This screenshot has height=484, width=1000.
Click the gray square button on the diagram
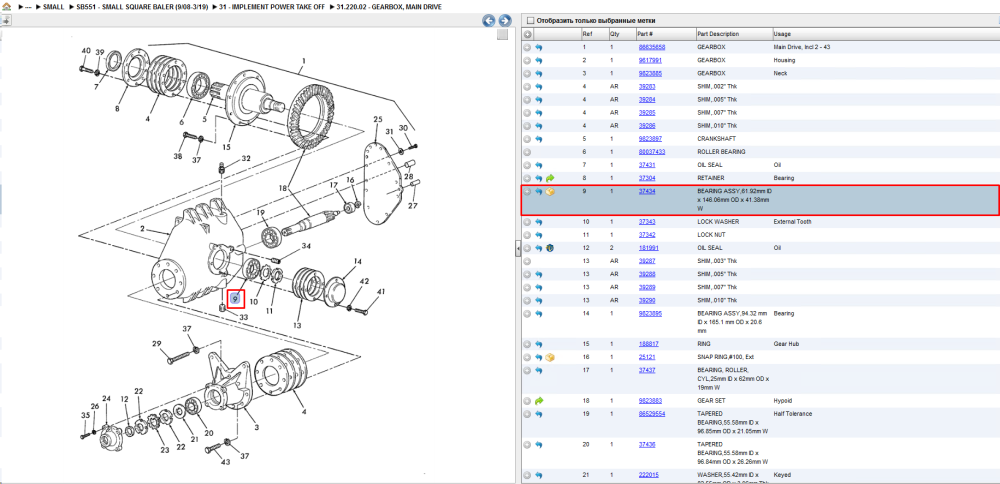click(x=503, y=34)
